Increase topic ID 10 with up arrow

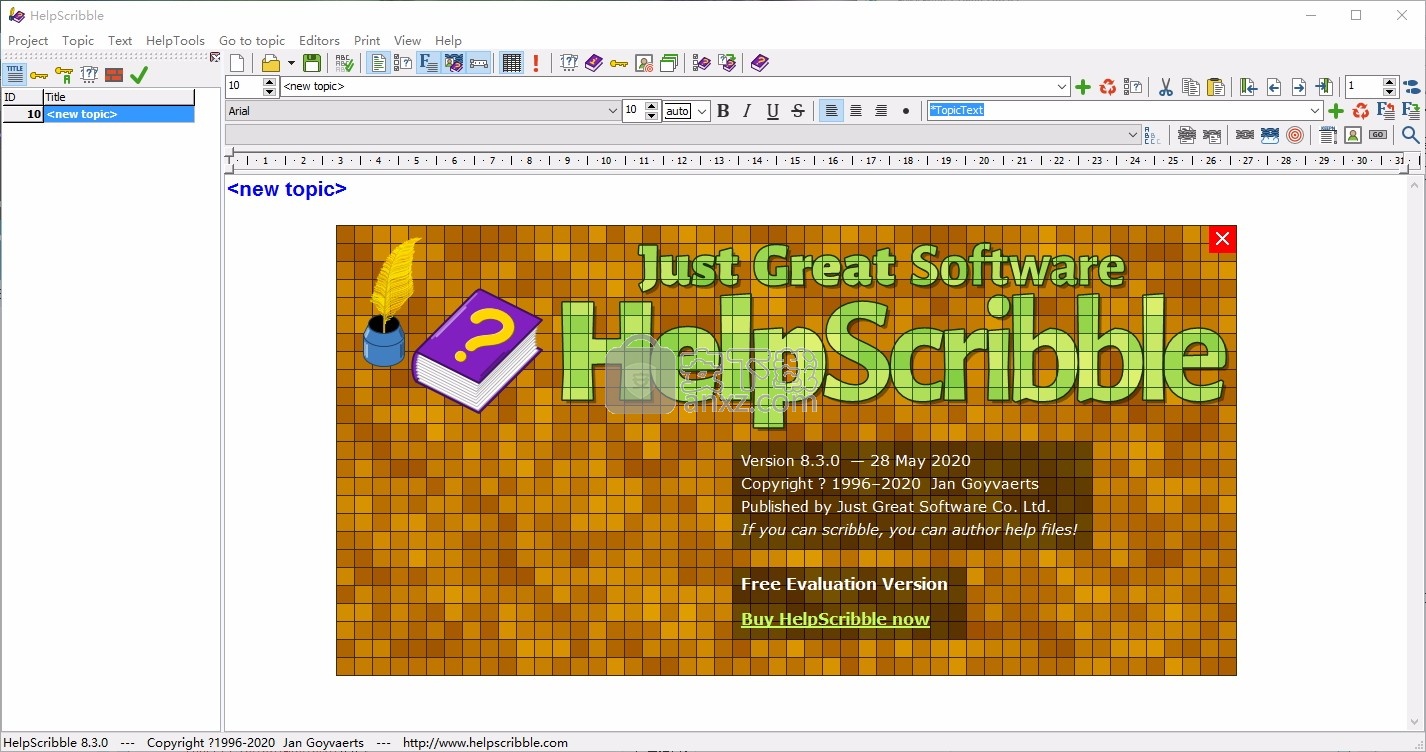pos(269,82)
